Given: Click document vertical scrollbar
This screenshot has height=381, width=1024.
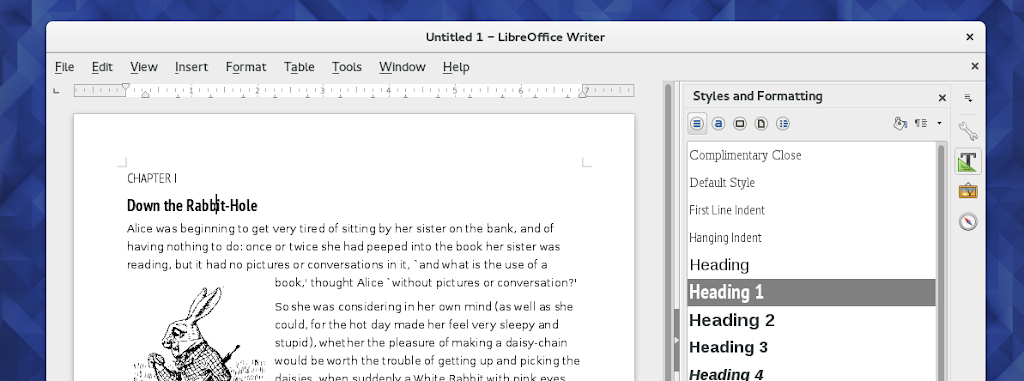Looking at the screenshot, I should [x=667, y=232].
